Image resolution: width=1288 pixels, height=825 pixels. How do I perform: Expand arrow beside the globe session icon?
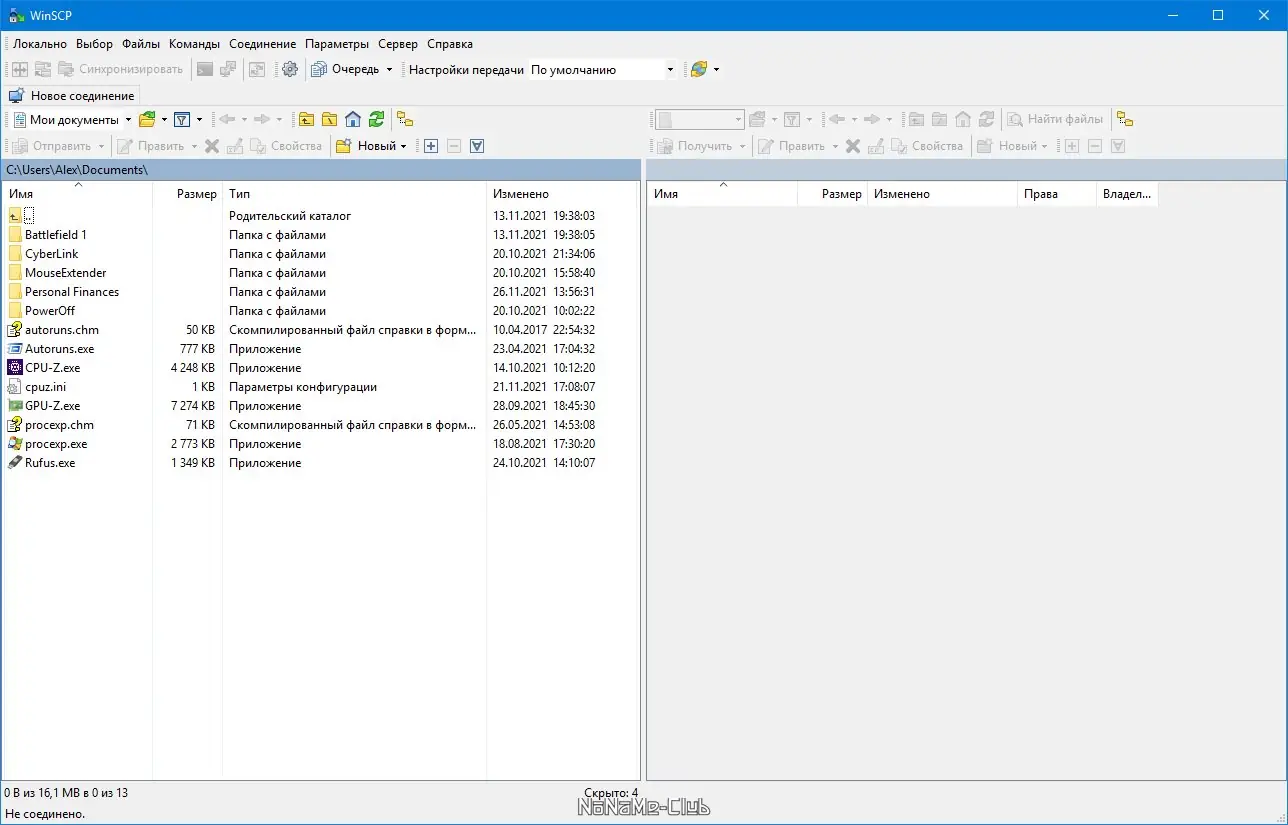pos(716,70)
